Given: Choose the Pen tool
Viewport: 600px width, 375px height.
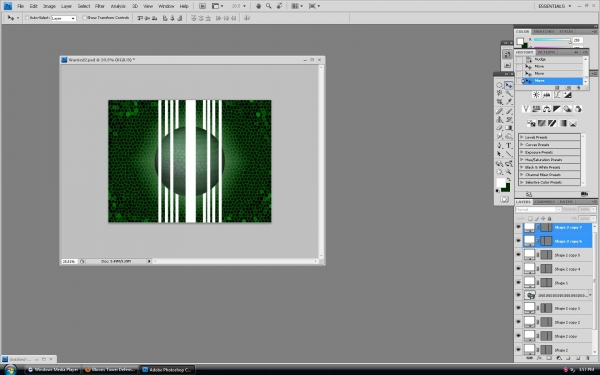Looking at the screenshot, I should (x=500, y=145).
